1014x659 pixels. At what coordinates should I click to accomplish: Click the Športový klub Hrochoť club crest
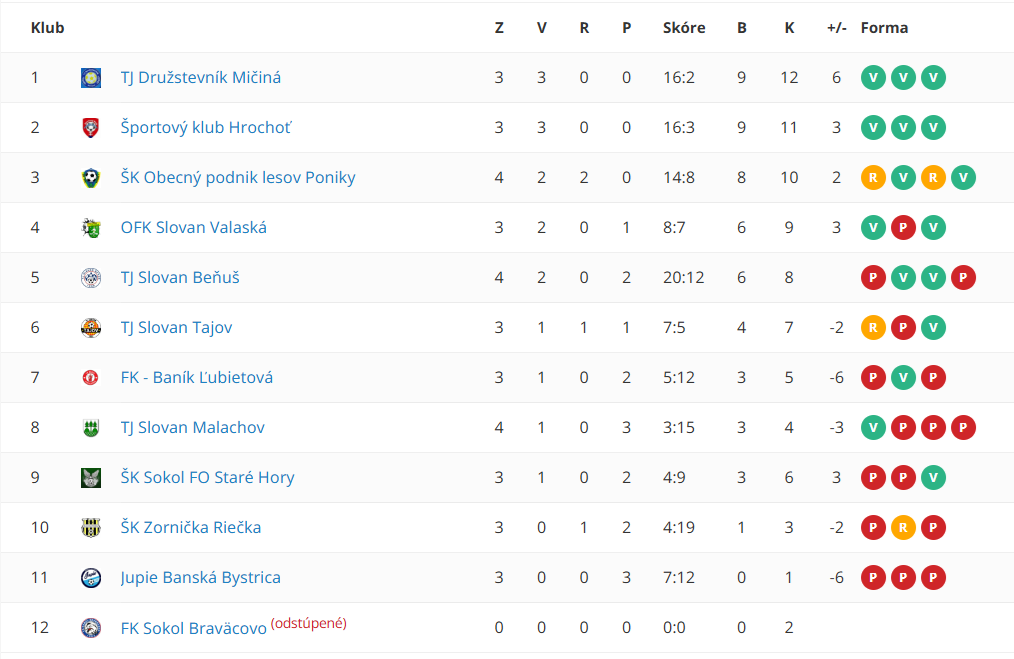(91, 127)
